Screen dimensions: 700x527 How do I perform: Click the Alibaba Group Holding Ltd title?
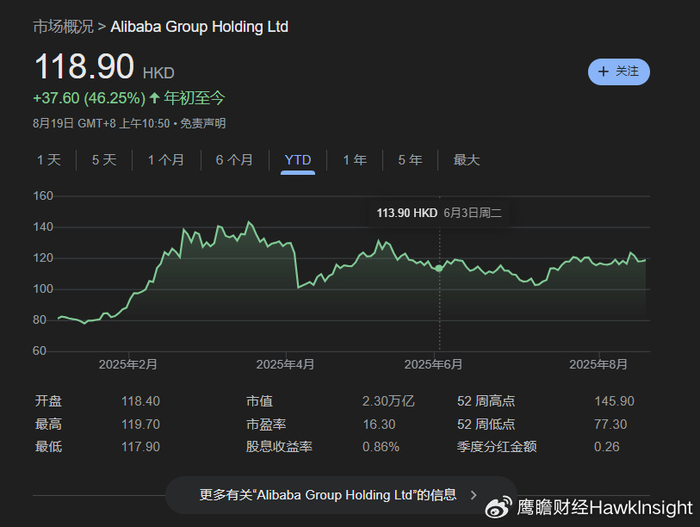click(x=200, y=27)
